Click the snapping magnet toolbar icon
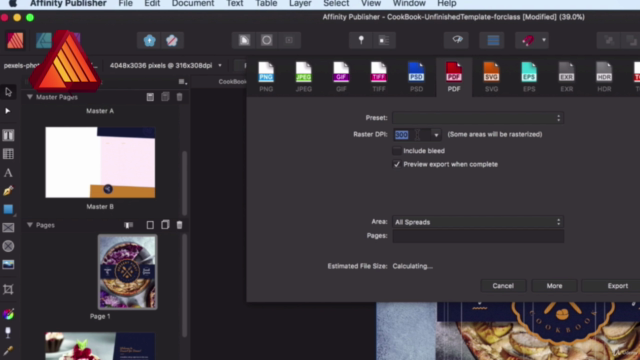 pos(527,40)
